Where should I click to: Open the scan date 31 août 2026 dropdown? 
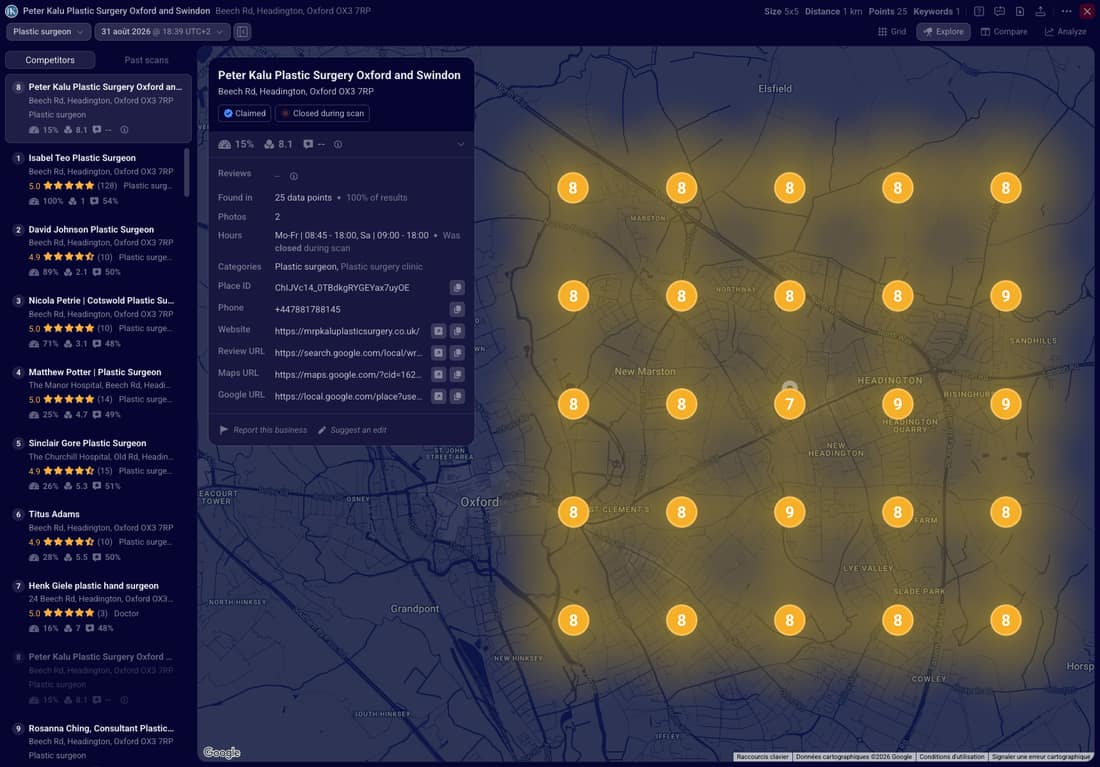point(162,32)
